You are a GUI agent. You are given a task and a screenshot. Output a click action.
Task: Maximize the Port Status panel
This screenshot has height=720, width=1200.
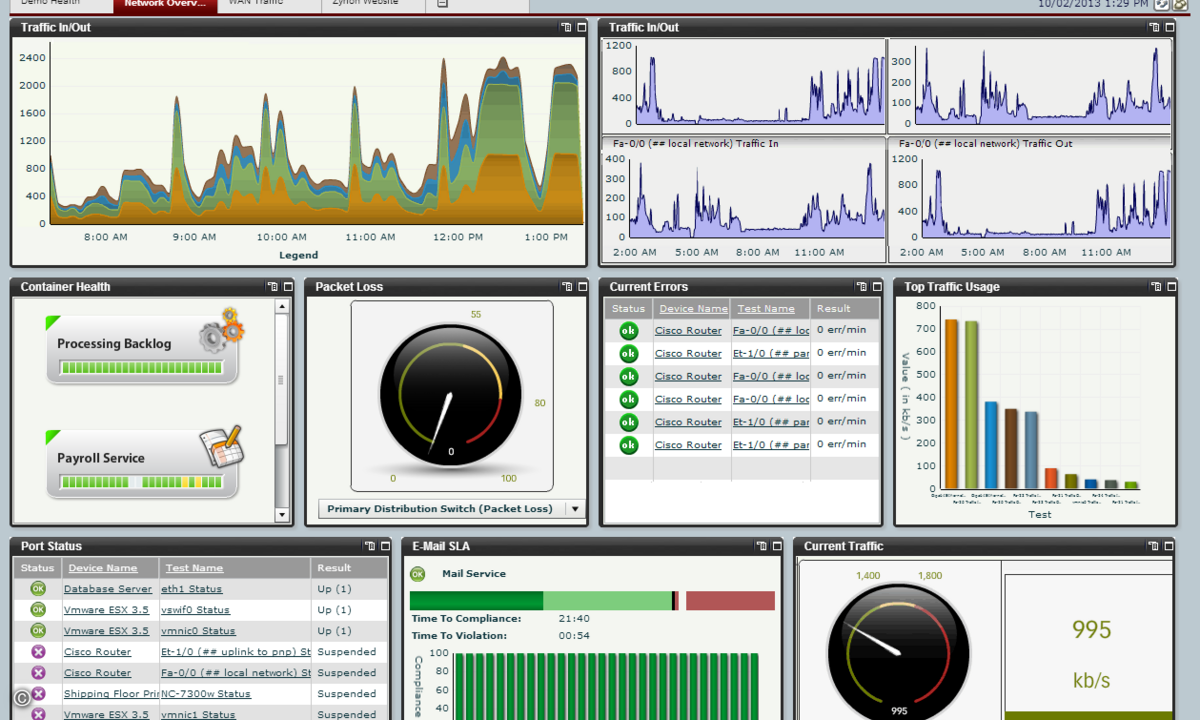[x=385, y=546]
